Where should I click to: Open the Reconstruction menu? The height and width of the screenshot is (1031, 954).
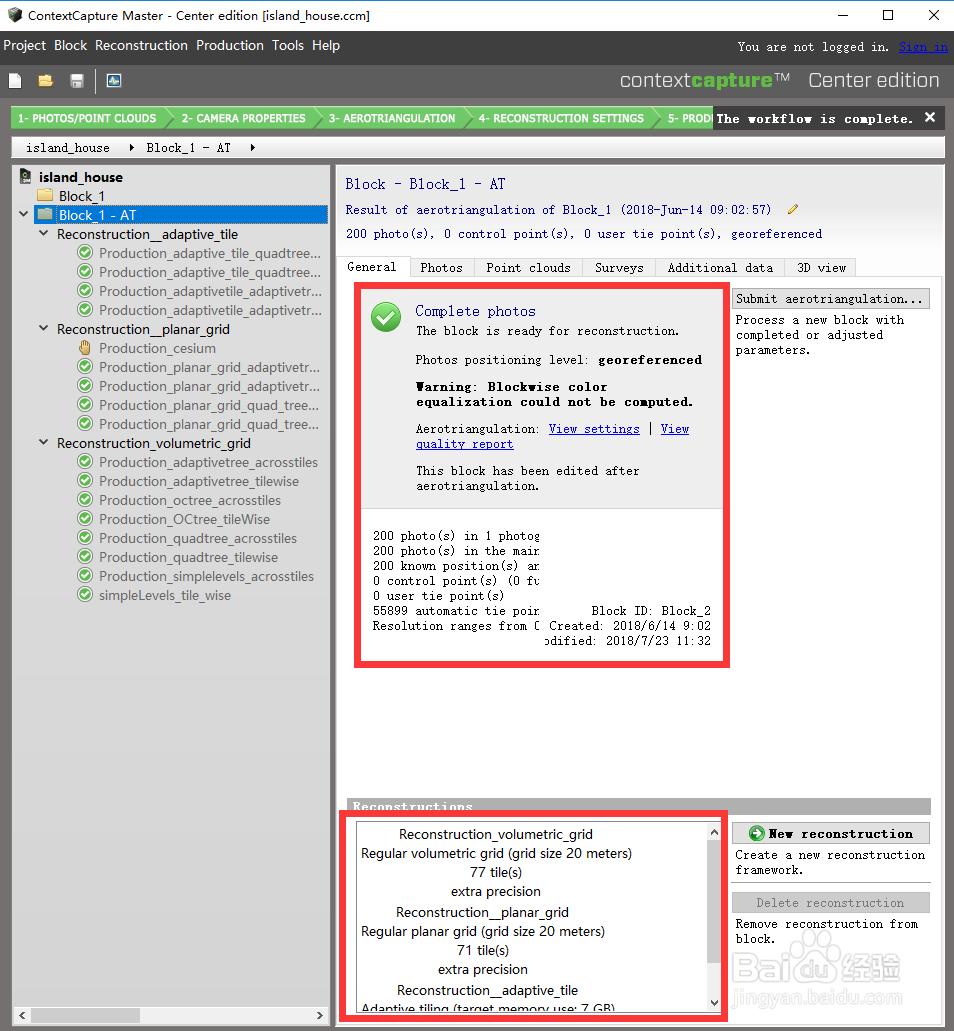coord(141,45)
